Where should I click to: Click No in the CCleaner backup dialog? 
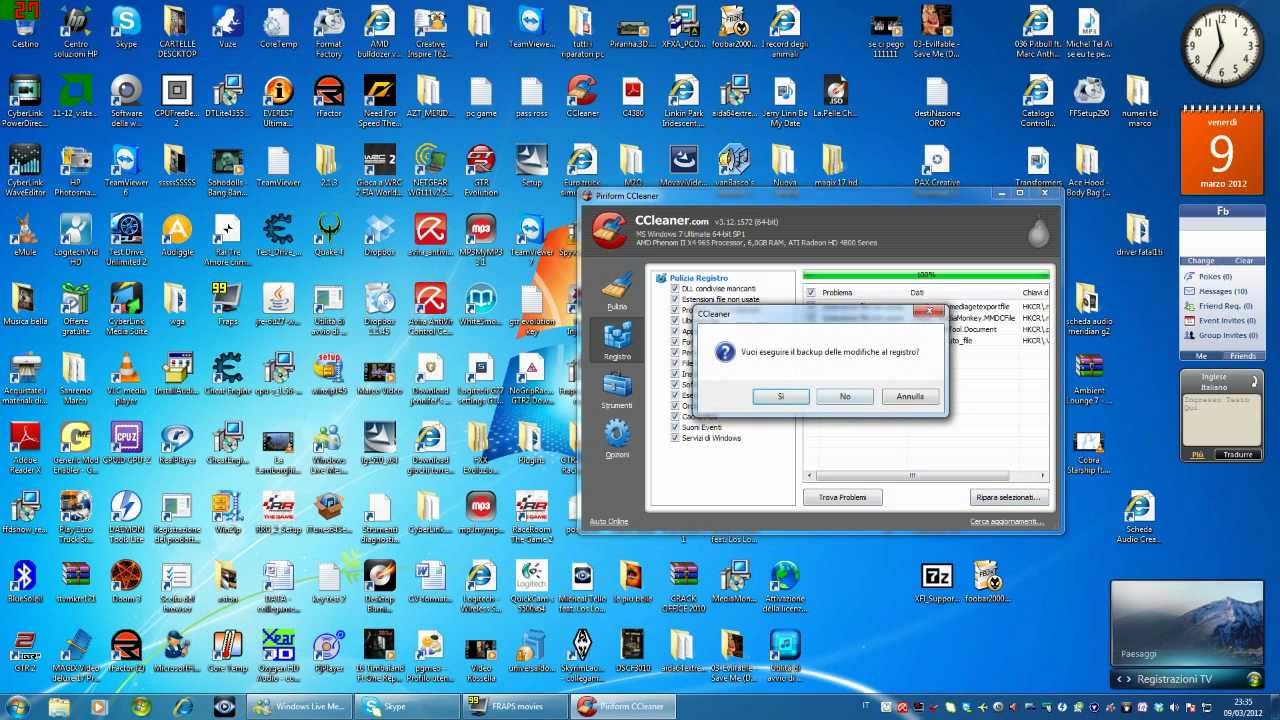[x=845, y=396]
